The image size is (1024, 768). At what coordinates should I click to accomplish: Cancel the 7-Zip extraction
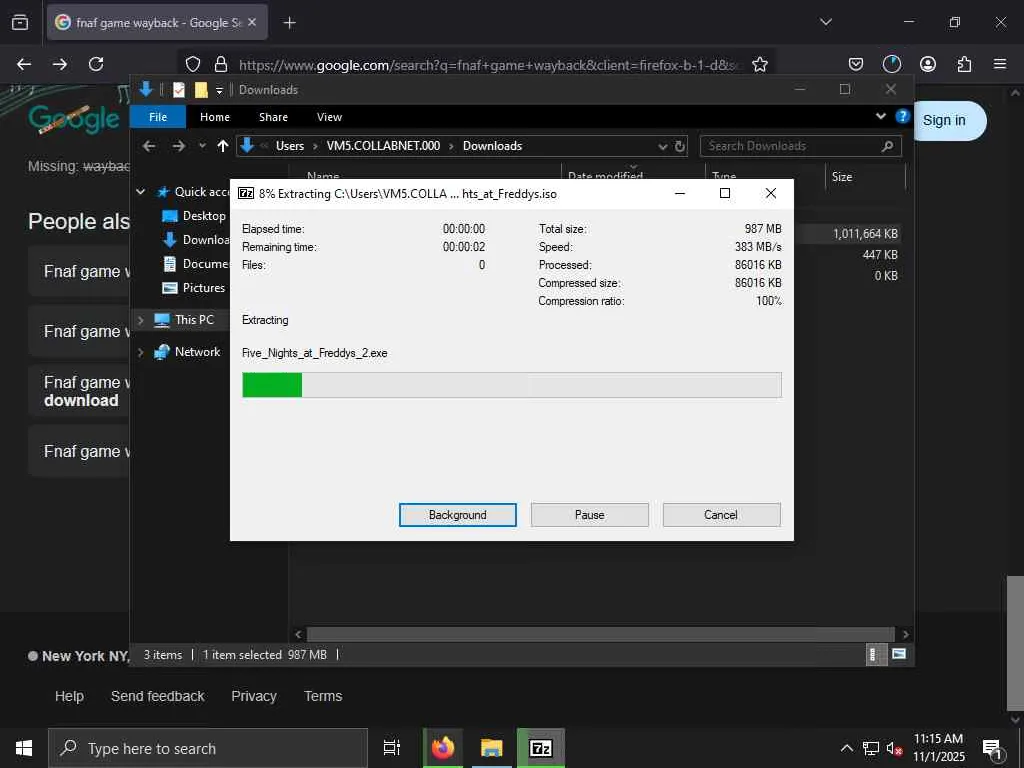pos(721,515)
